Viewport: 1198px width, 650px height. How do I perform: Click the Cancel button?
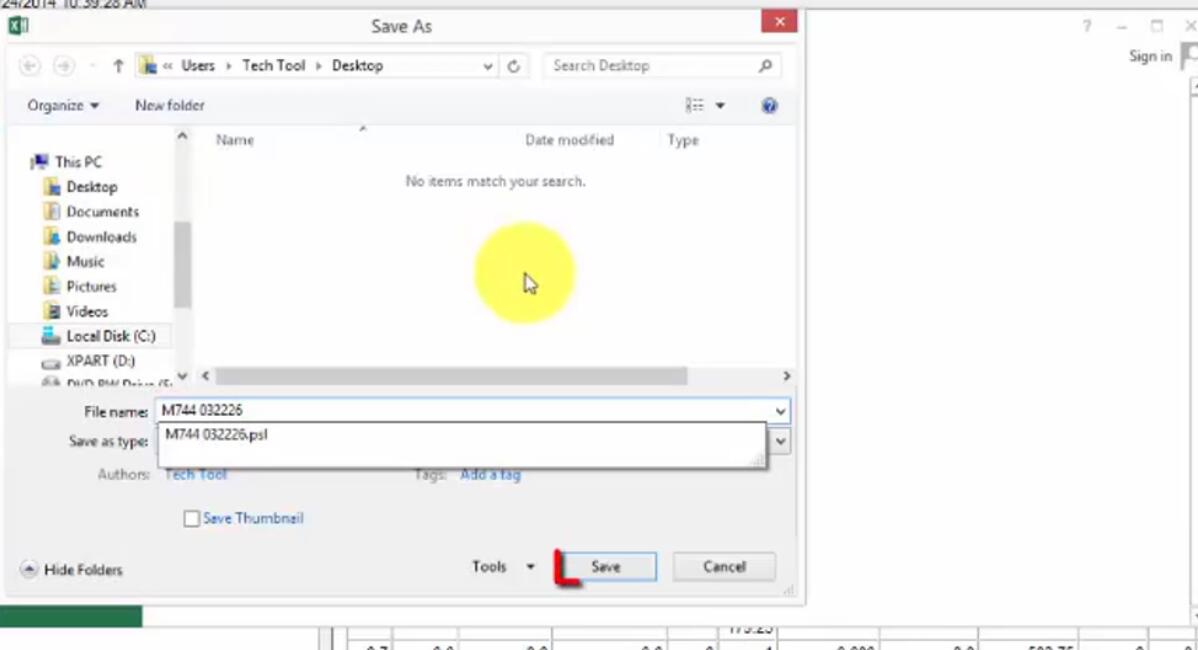(x=724, y=567)
